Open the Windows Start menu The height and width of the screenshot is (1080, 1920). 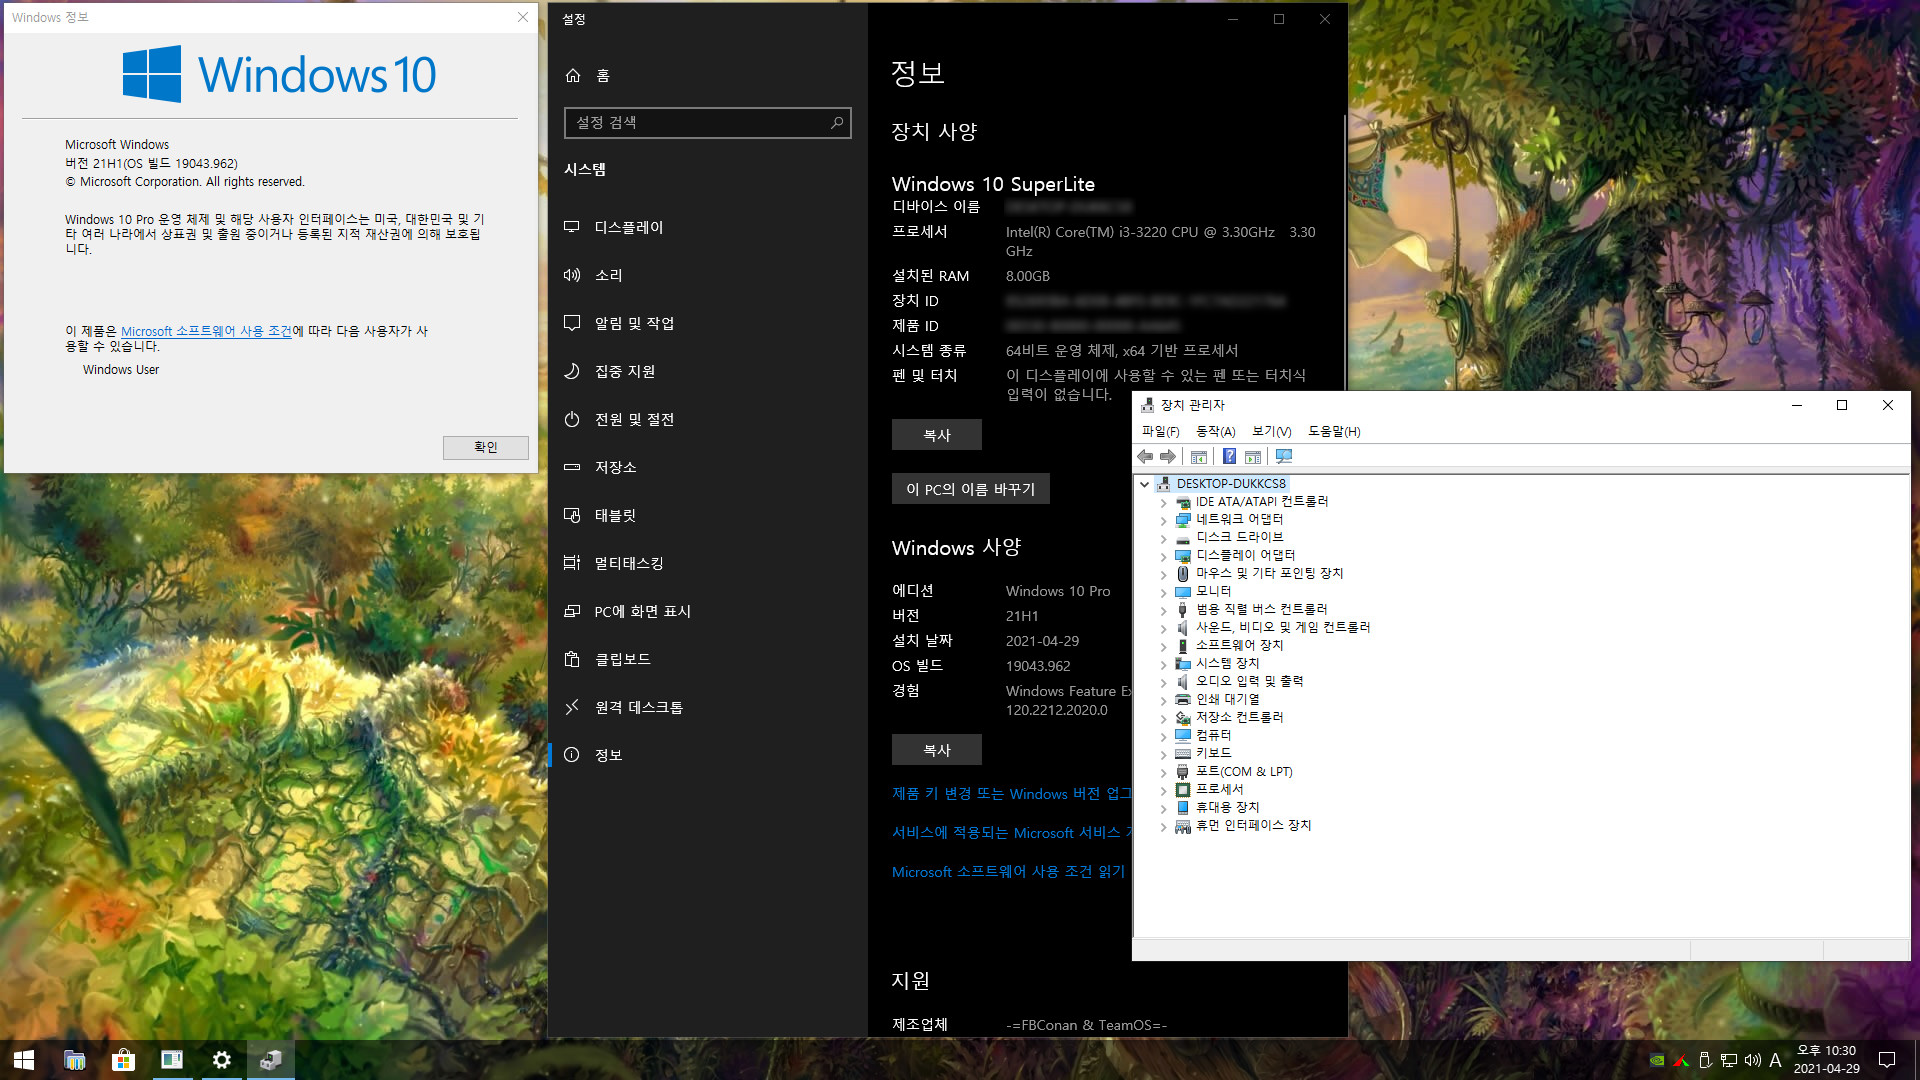[24, 1060]
